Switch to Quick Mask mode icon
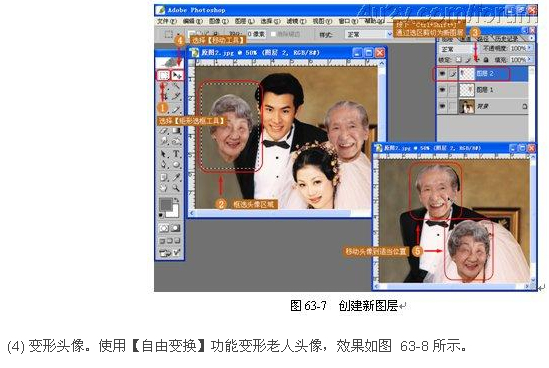Viewport: 549px width, 368px height. (176, 228)
